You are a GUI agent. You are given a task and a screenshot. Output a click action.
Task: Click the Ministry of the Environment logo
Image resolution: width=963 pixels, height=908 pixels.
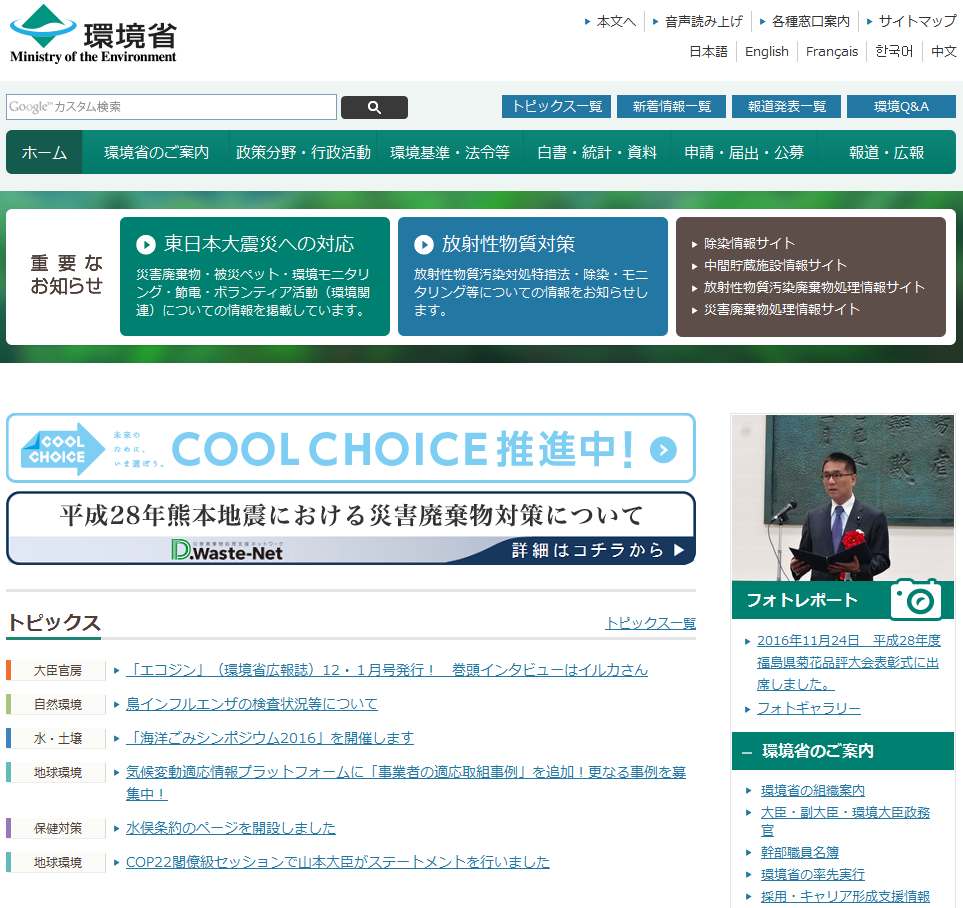[93, 34]
